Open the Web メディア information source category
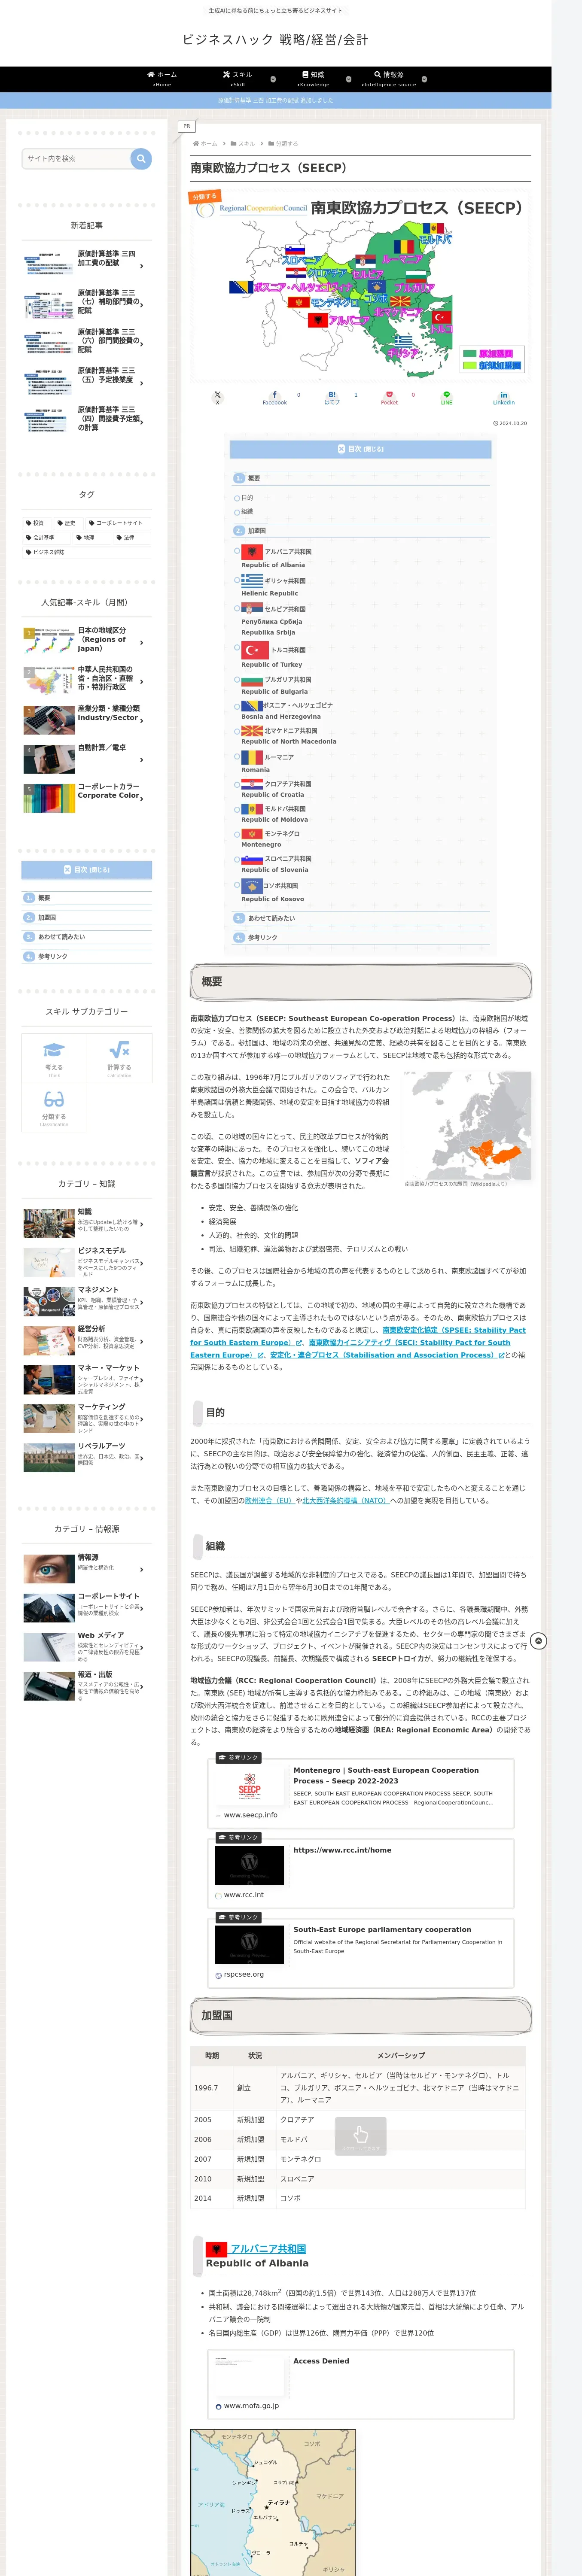 coord(87,1647)
